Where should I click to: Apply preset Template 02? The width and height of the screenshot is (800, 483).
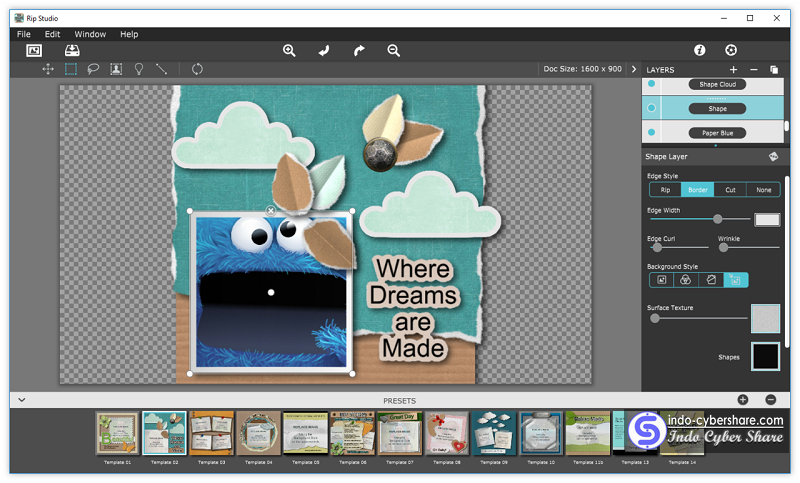coord(164,434)
